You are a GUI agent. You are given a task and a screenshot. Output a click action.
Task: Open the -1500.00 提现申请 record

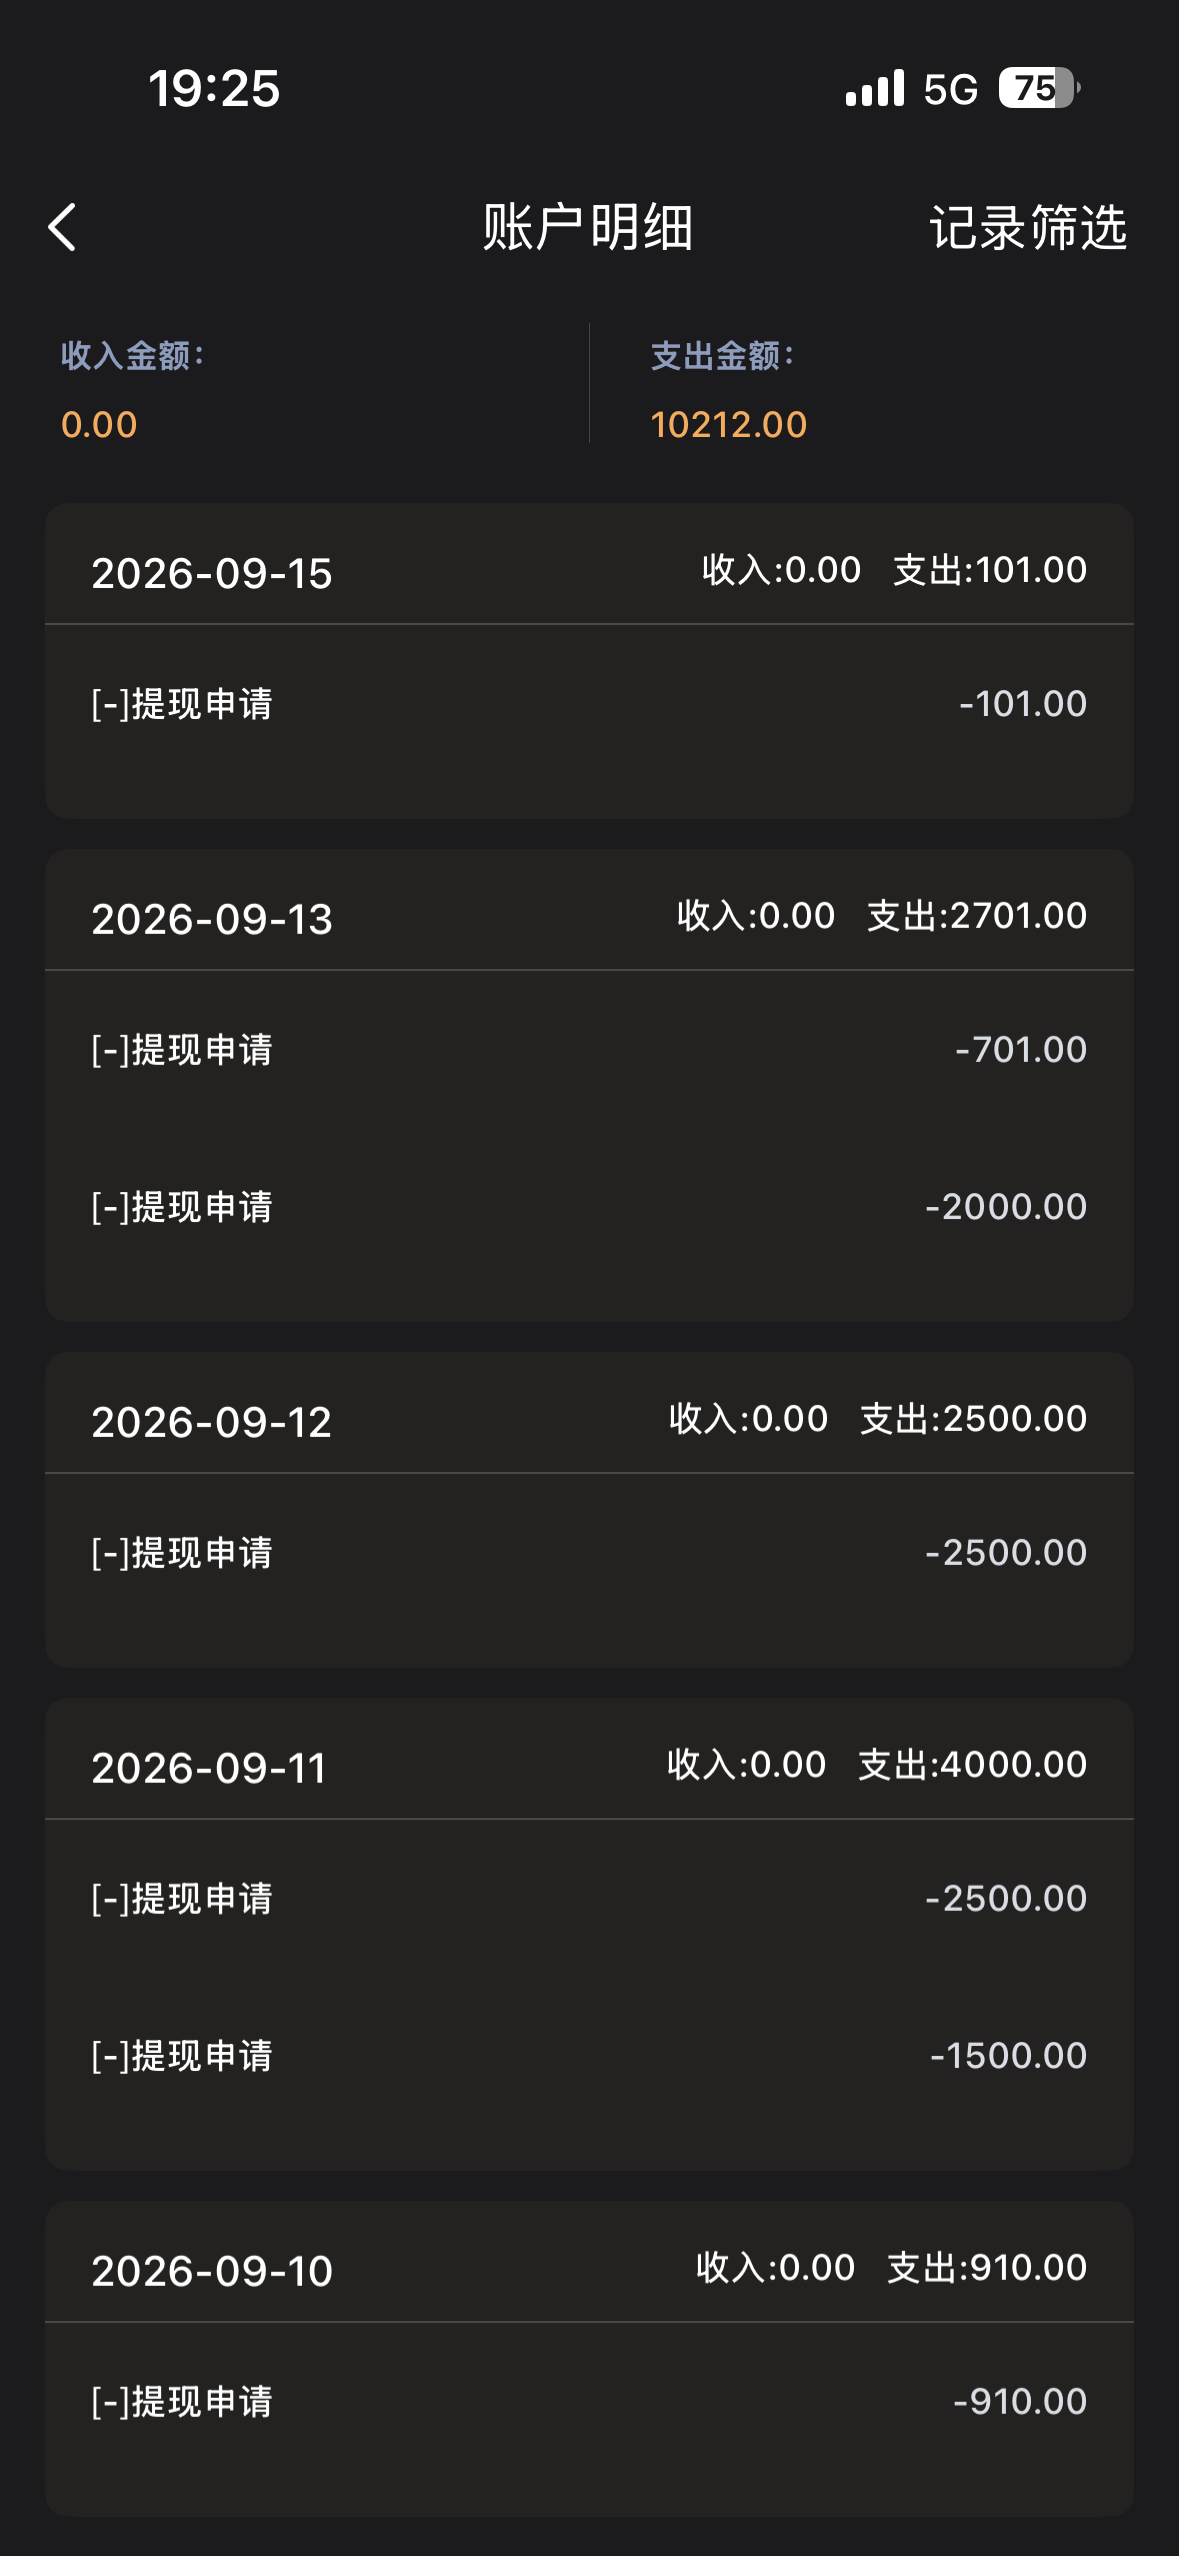click(589, 2056)
